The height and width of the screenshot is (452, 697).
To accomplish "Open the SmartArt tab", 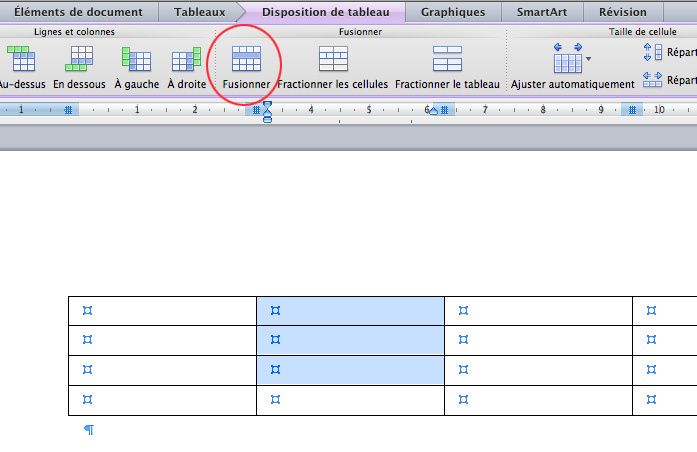I will [x=541, y=12].
